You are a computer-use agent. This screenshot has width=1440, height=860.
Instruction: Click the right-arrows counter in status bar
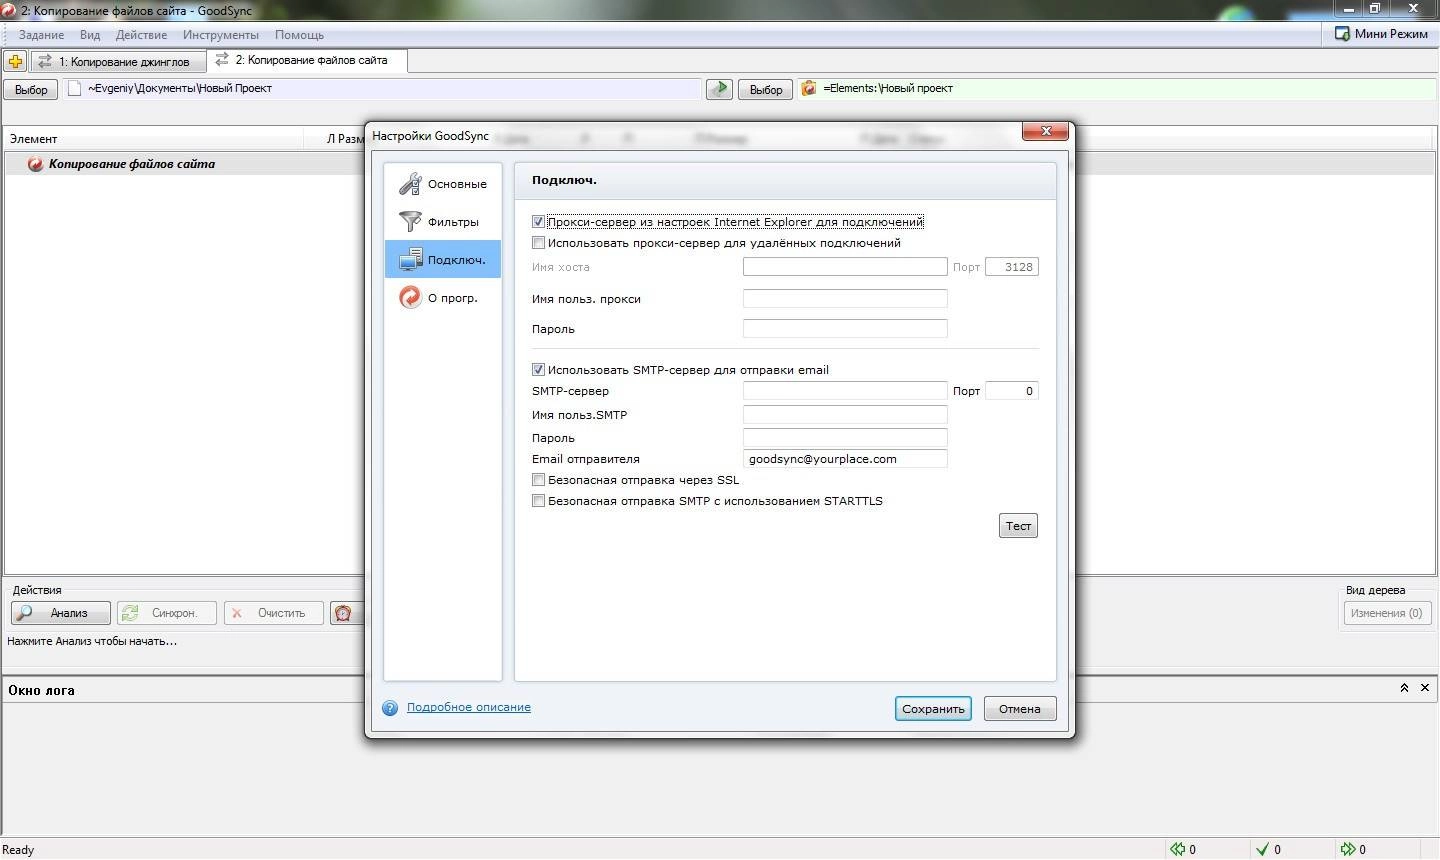[1353, 849]
